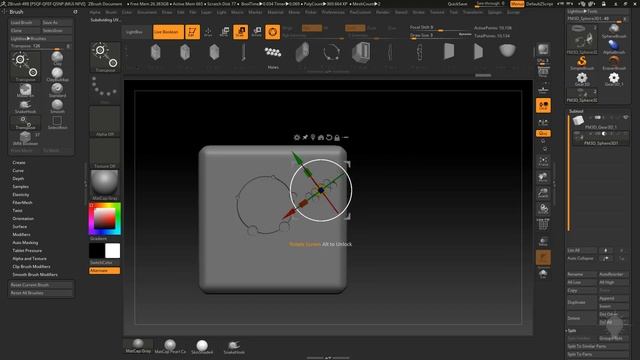Select the AlphaBrush tool icon

pos(614,47)
